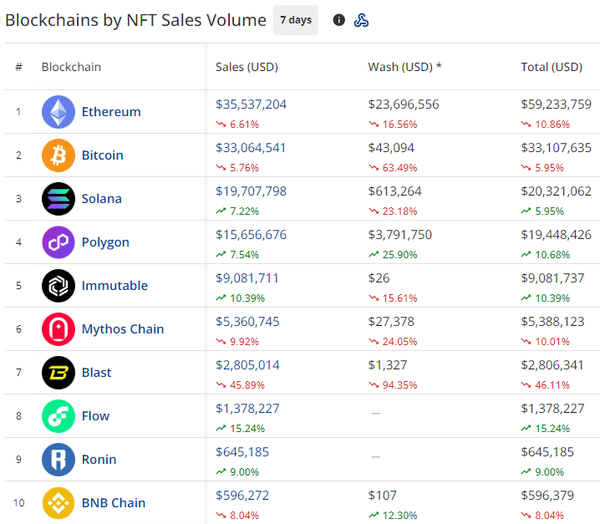The width and height of the screenshot is (600, 524).
Task: Sort by Total (USD) column header
Action: pos(551,67)
